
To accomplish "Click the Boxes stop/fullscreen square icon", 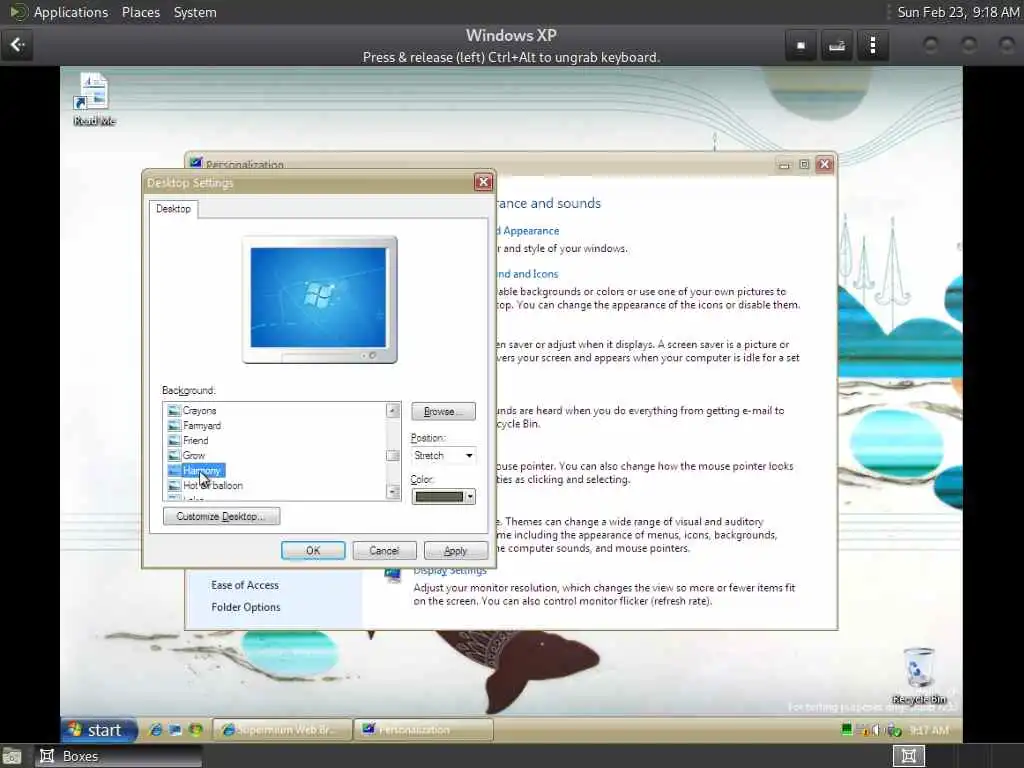I will coord(801,46).
